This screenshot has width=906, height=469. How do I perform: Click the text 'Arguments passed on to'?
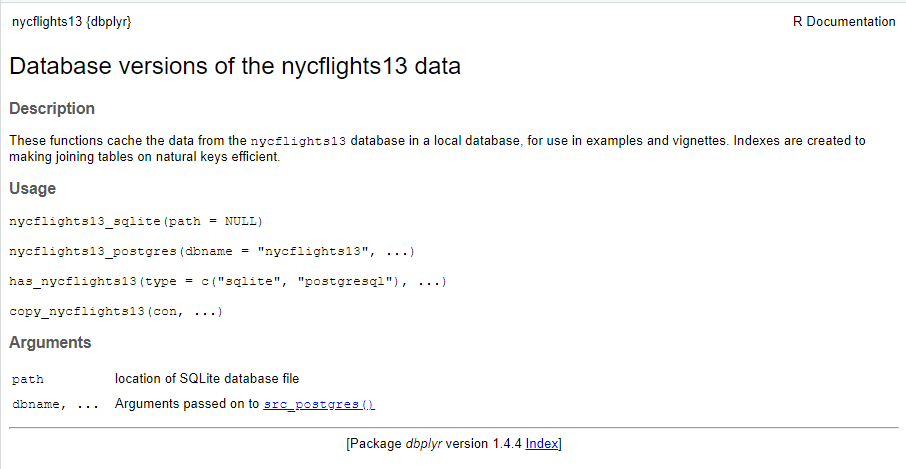[187, 404]
